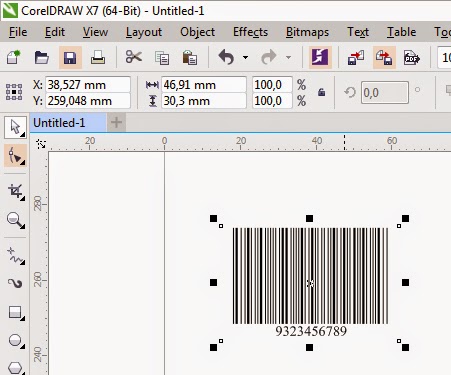Open the File menu
This screenshot has height=375, width=451.
(18, 32)
